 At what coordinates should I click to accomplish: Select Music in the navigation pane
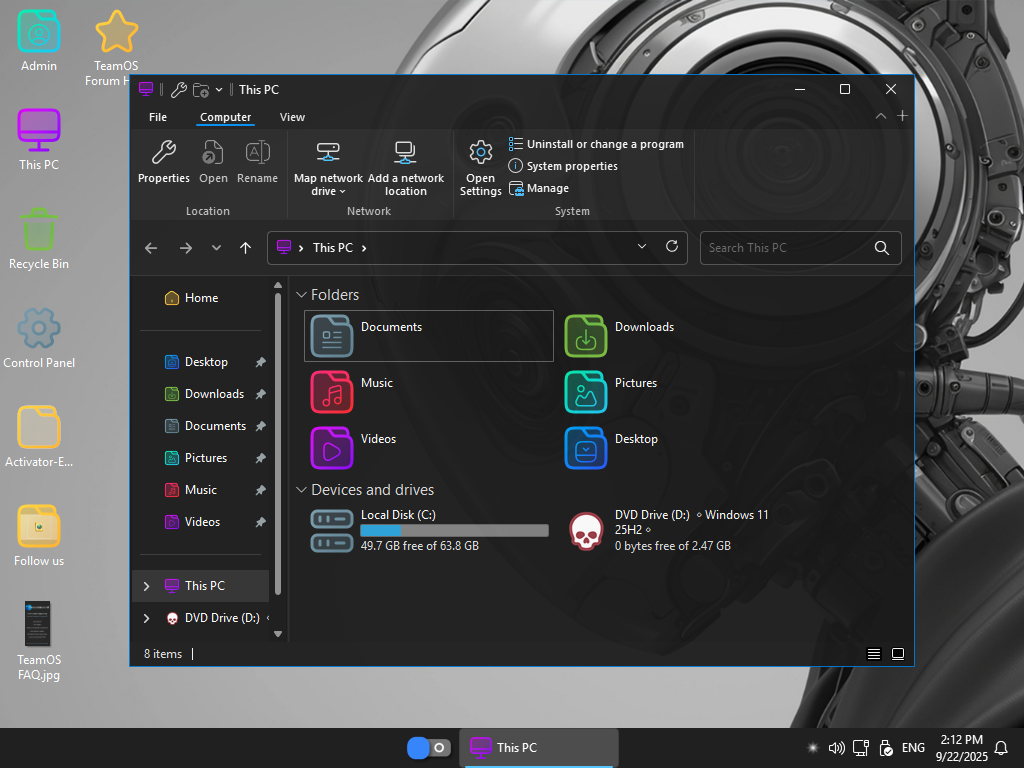click(191, 490)
